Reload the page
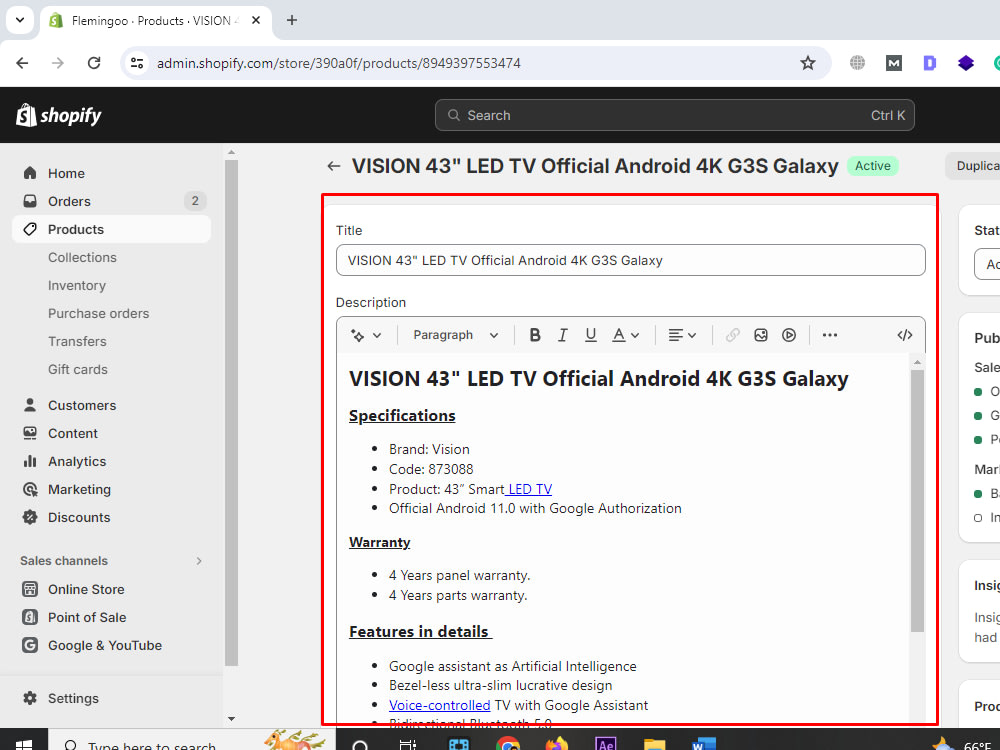 [94, 63]
